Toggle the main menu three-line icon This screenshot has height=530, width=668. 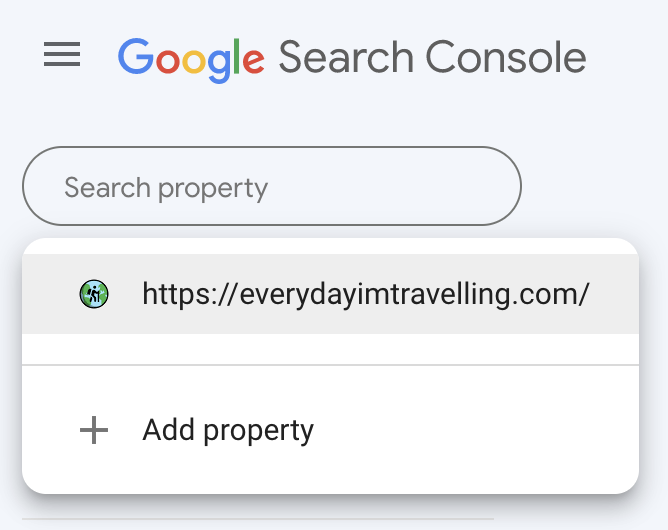pyautogui.click(x=62, y=56)
